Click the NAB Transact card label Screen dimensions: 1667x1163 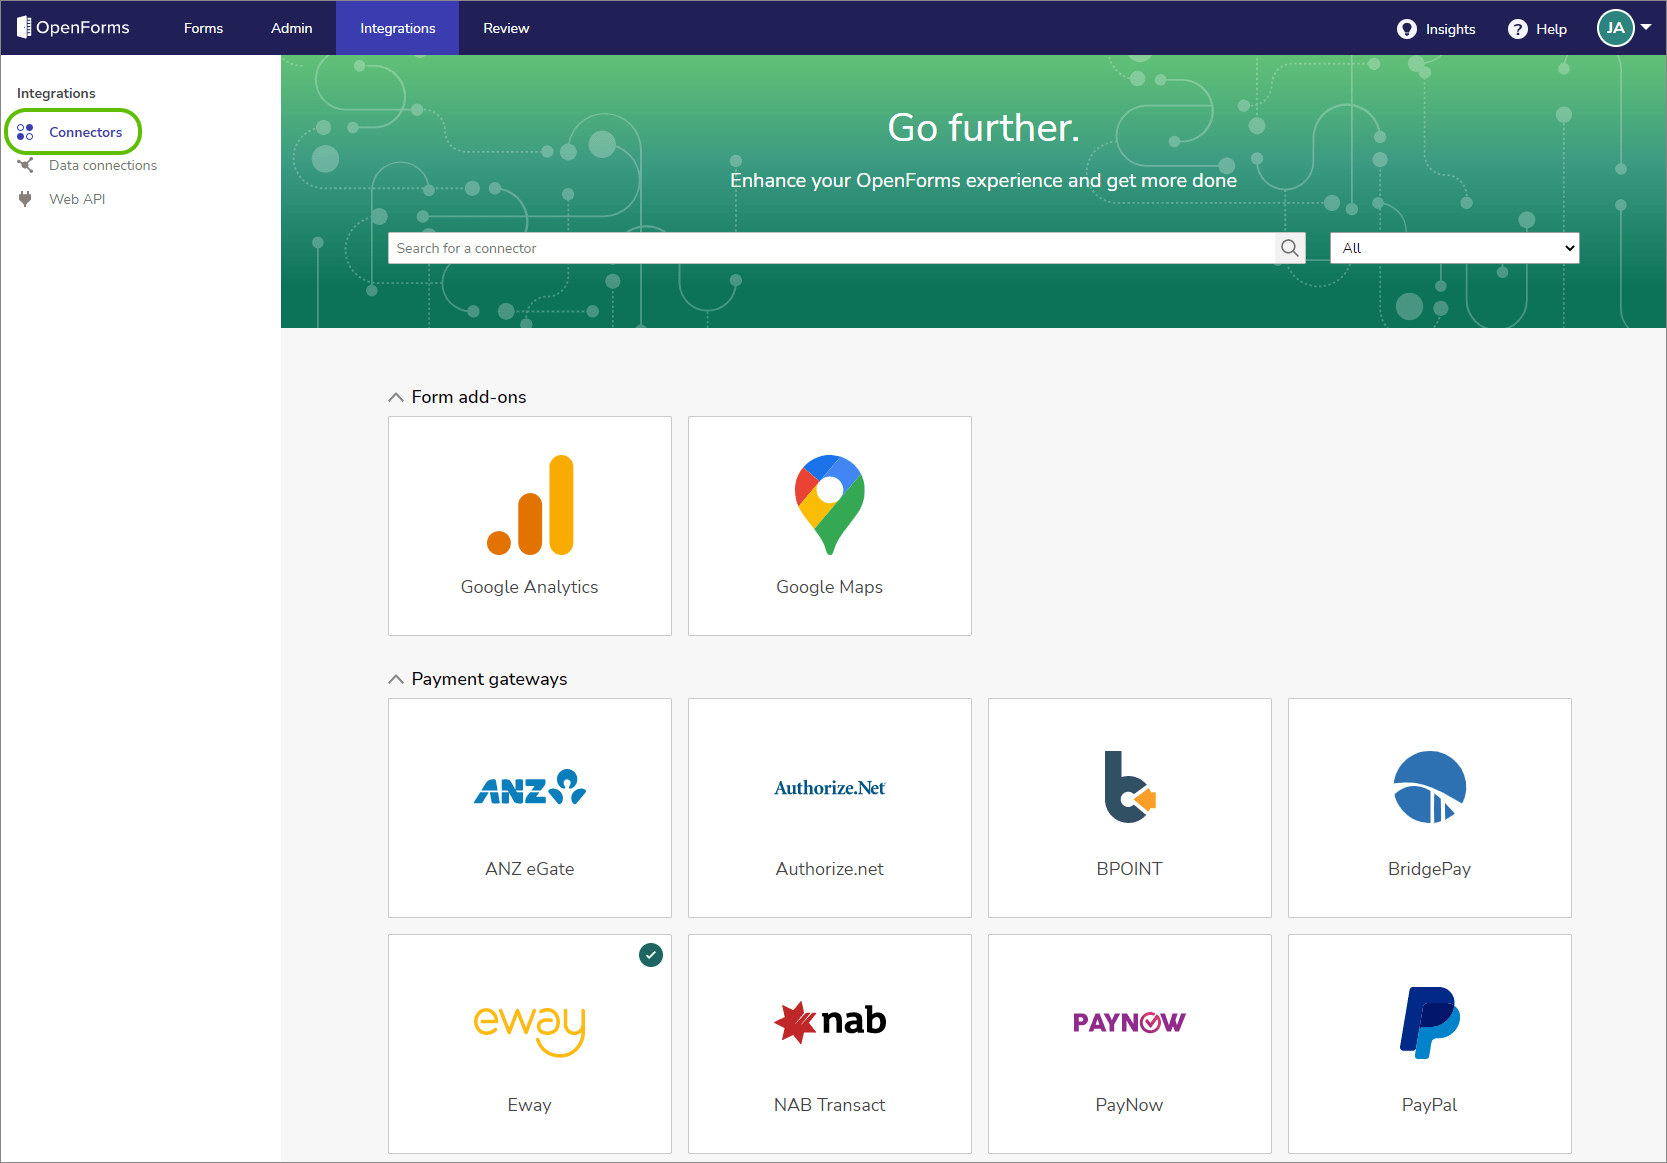(x=830, y=1105)
